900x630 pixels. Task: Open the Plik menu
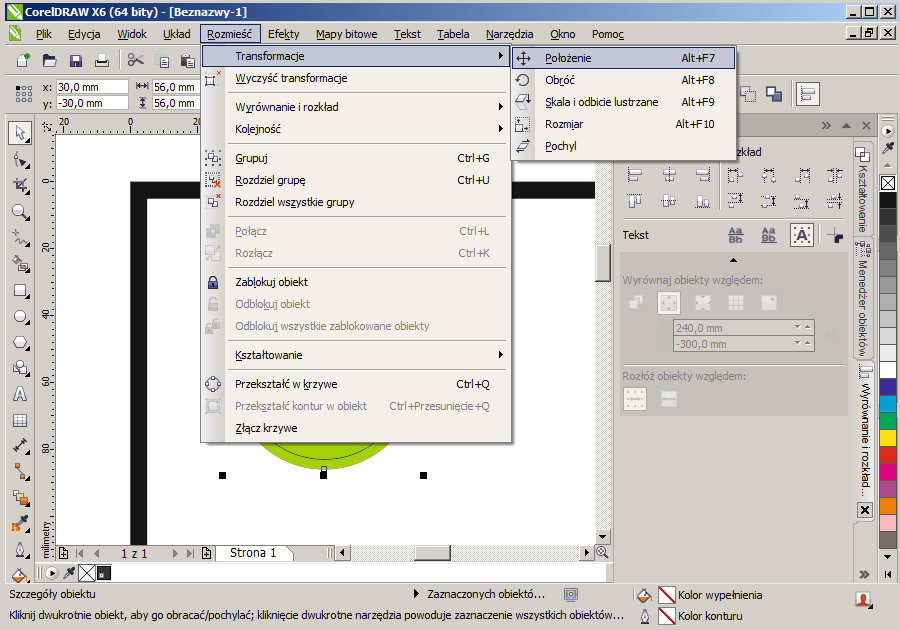[44, 34]
